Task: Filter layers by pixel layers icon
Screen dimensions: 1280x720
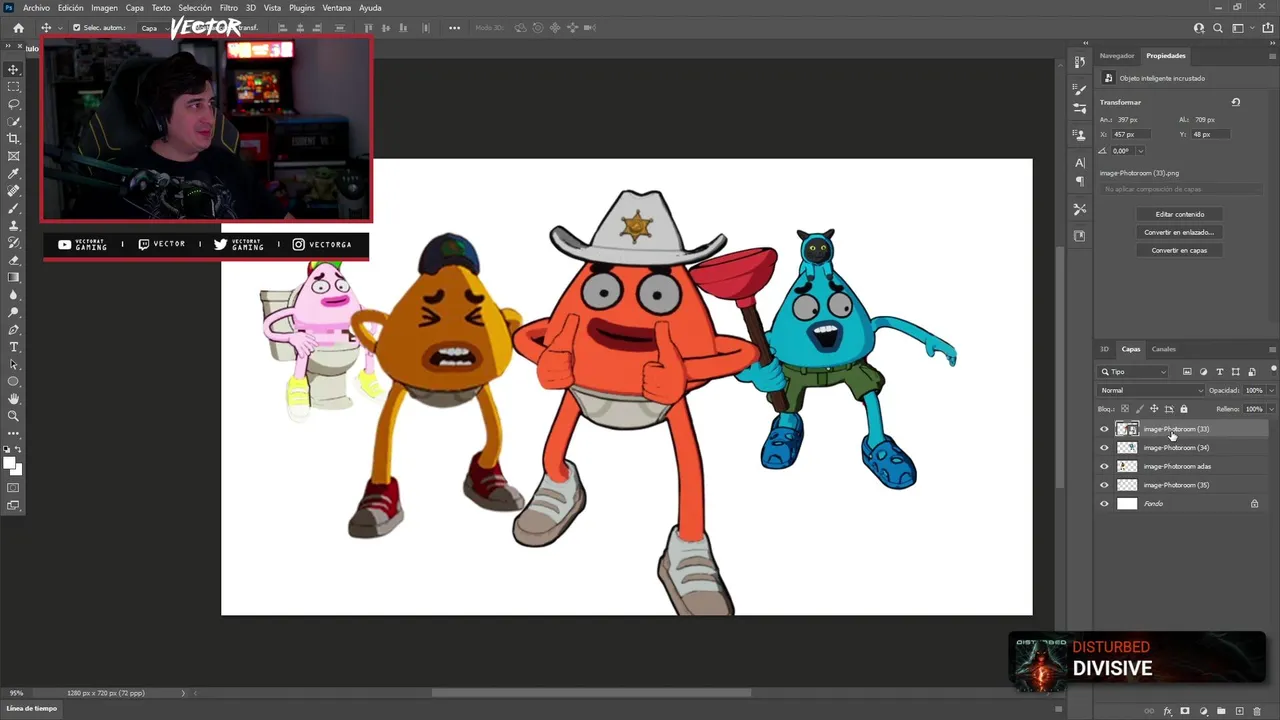Action: point(1187,372)
